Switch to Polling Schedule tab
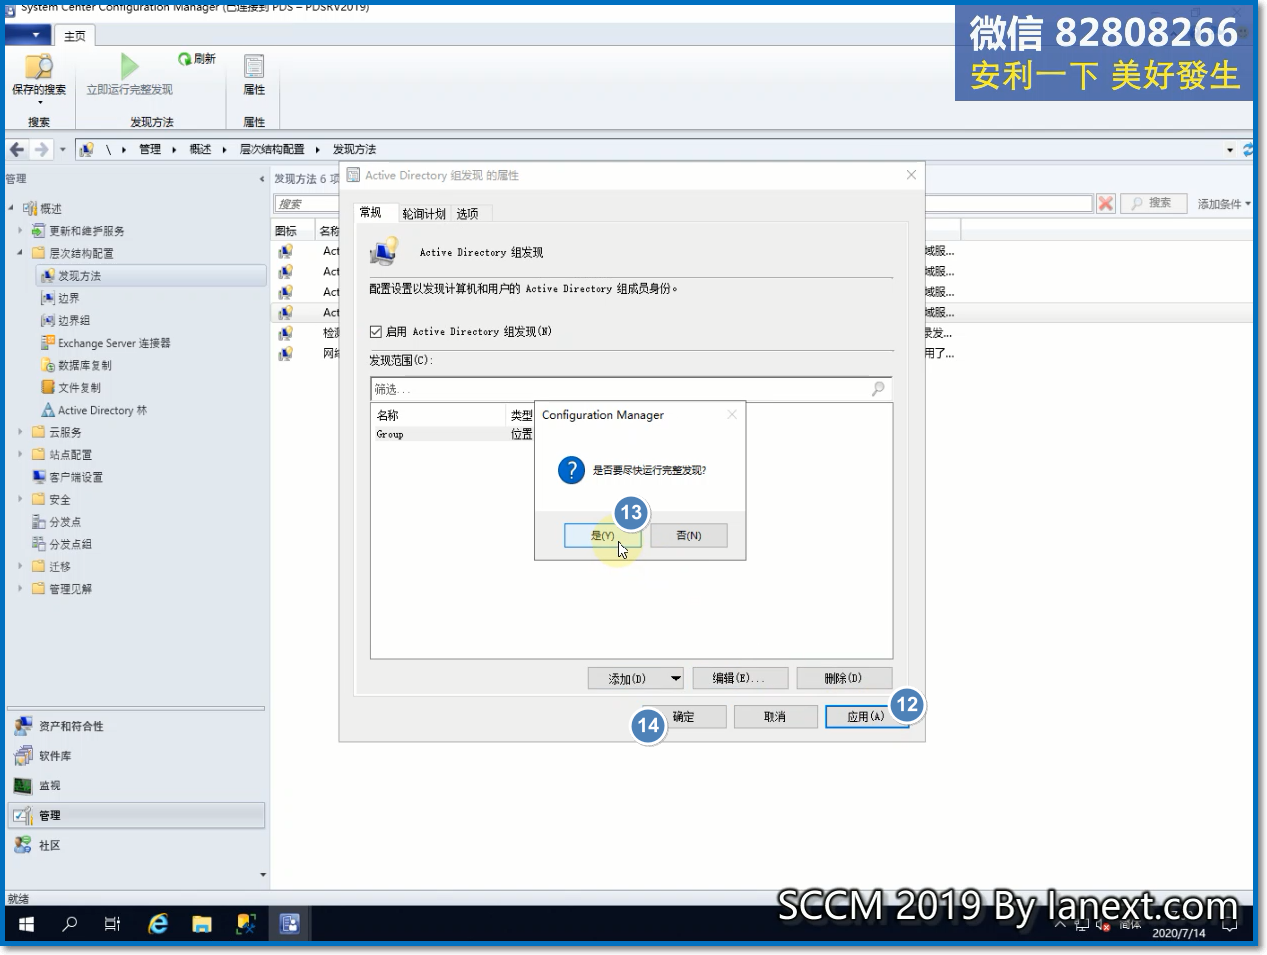The width and height of the screenshot is (1267, 955). click(x=424, y=213)
